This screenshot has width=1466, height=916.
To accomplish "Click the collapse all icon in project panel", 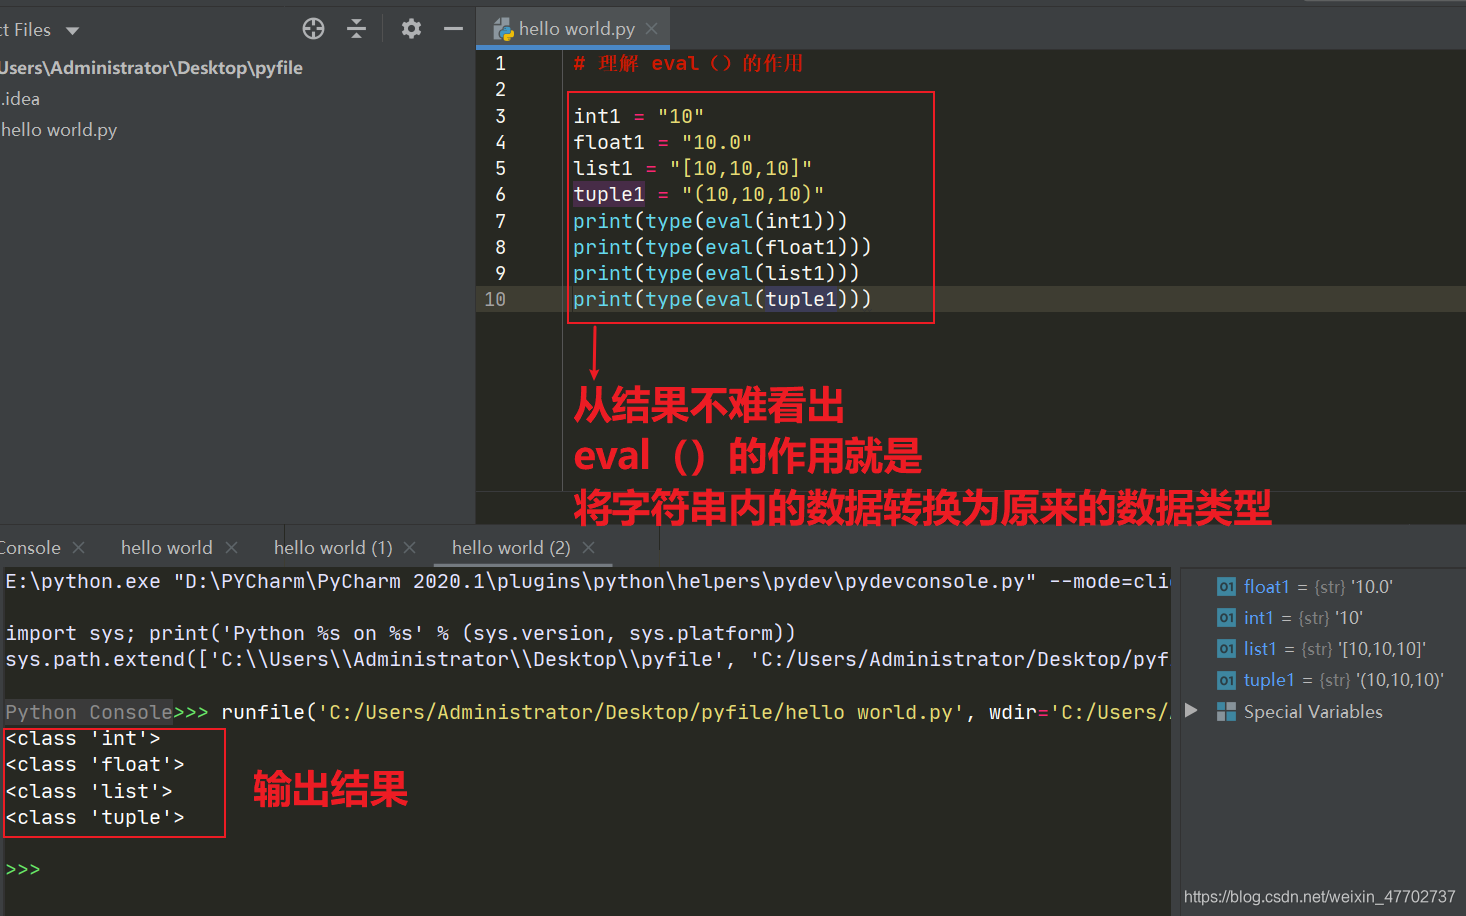I will pyautogui.click(x=356, y=29).
